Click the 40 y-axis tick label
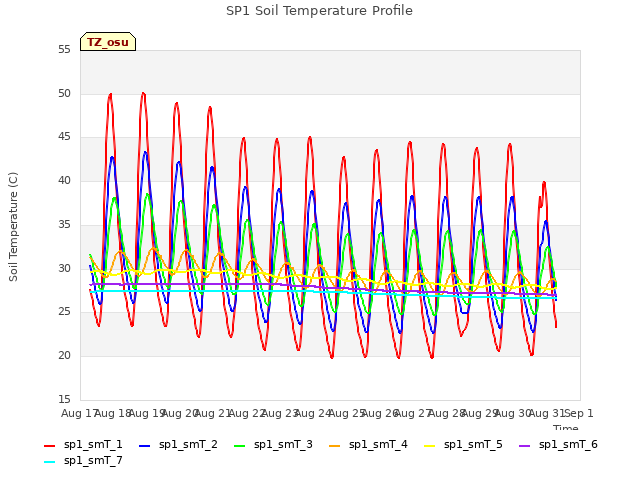Screen dimensions: 640x480 pyautogui.click(x=64, y=180)
